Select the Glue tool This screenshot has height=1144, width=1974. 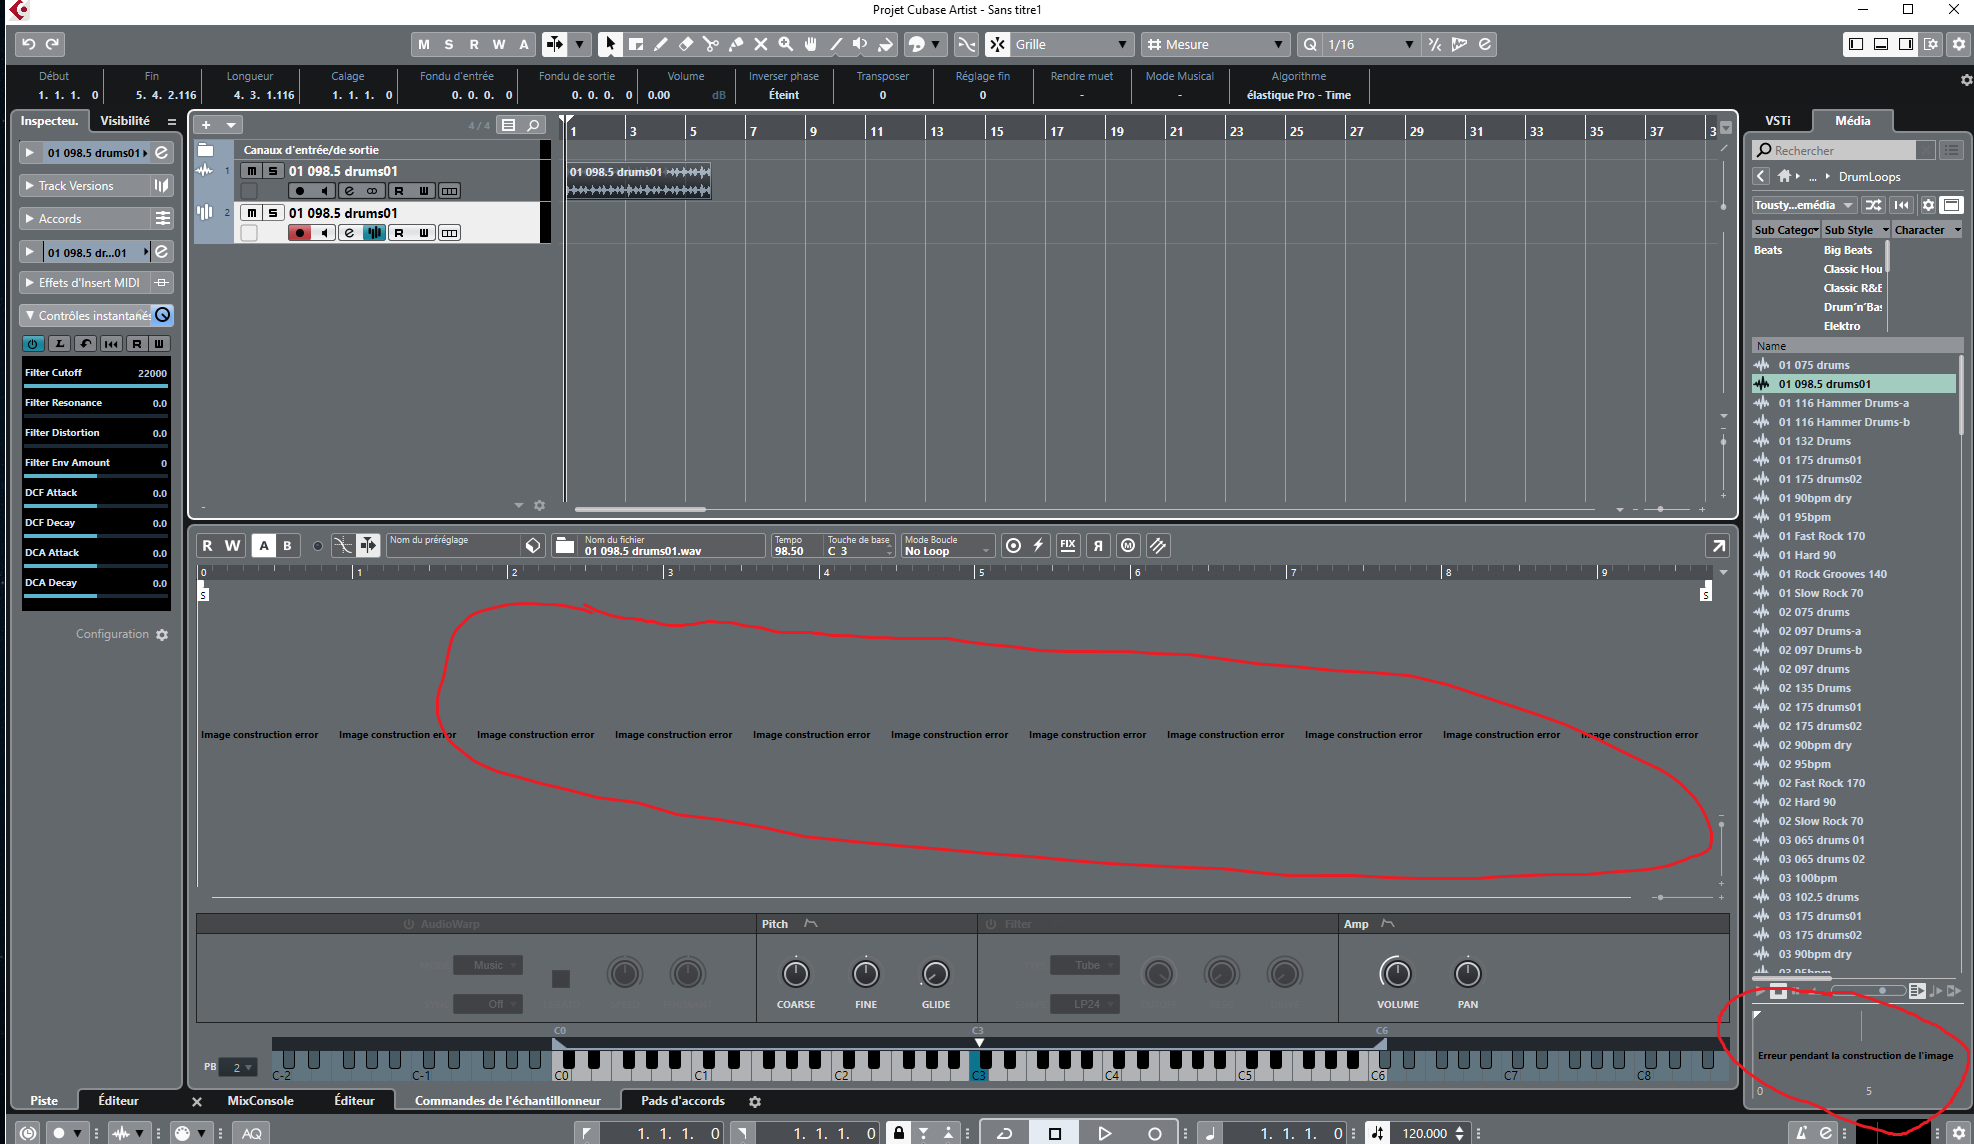click(x=736, y=44)
